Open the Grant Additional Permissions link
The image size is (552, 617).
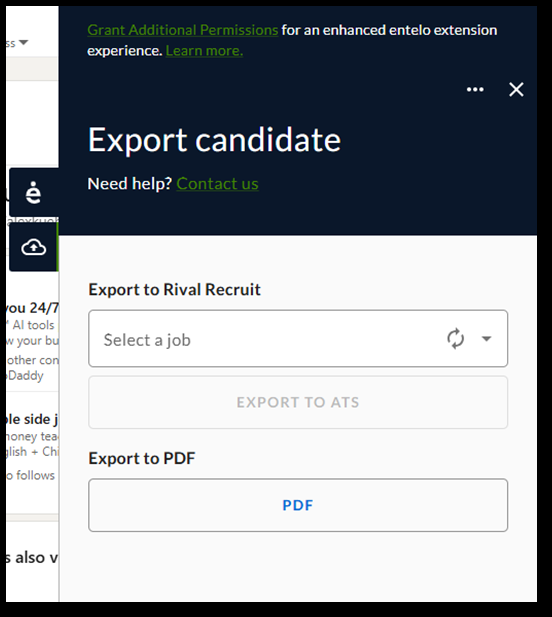pos(183,30)
